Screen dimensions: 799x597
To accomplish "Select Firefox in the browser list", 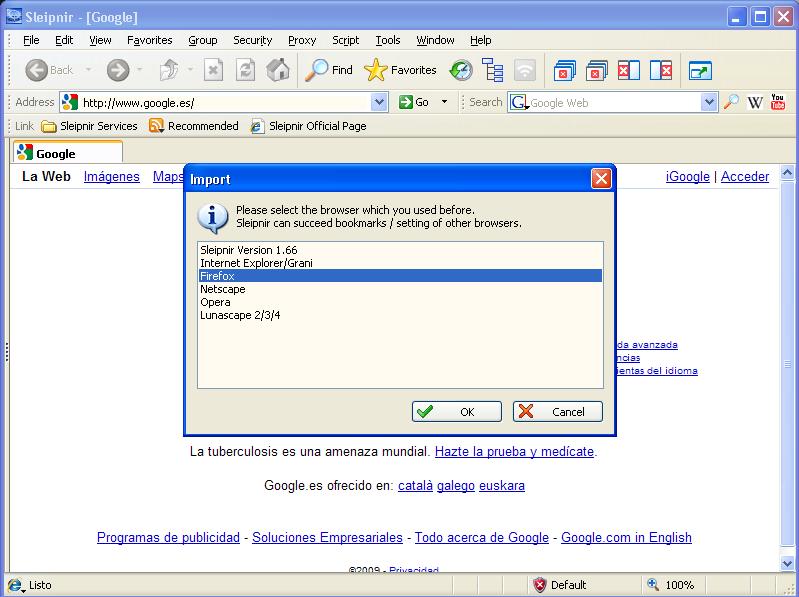I will (x=400, y=276).
